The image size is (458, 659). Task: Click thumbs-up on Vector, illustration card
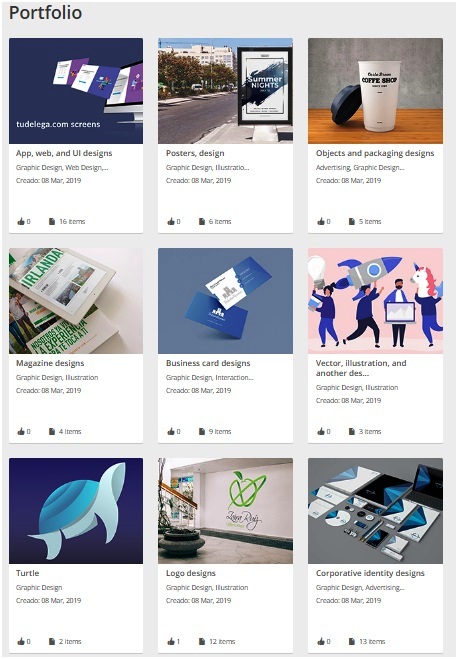(321, 432)
